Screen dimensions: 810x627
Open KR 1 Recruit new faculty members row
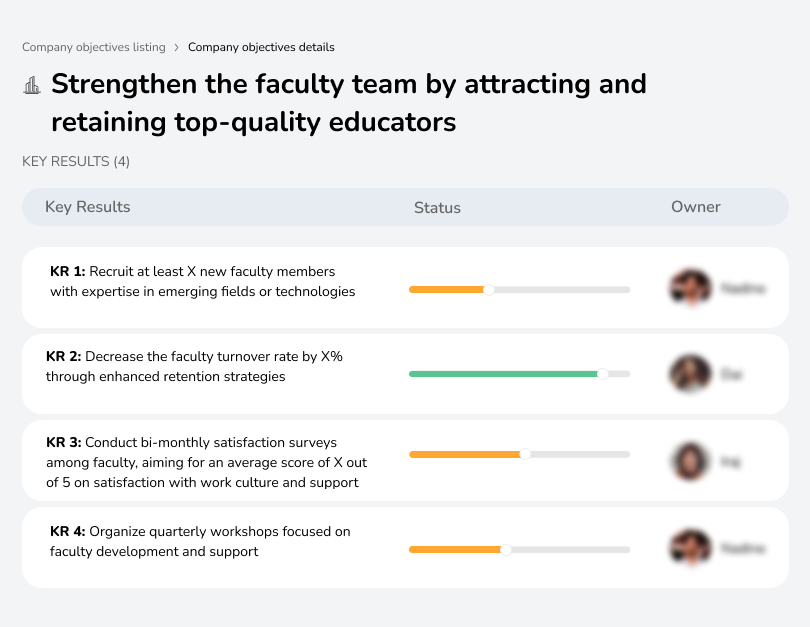pos(203,282)
